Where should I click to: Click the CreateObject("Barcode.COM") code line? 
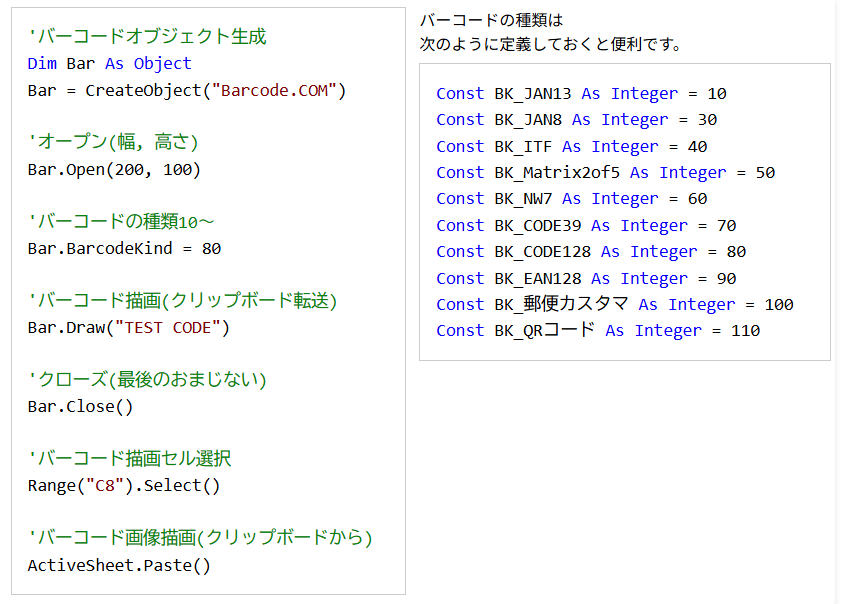coord(186,91)
